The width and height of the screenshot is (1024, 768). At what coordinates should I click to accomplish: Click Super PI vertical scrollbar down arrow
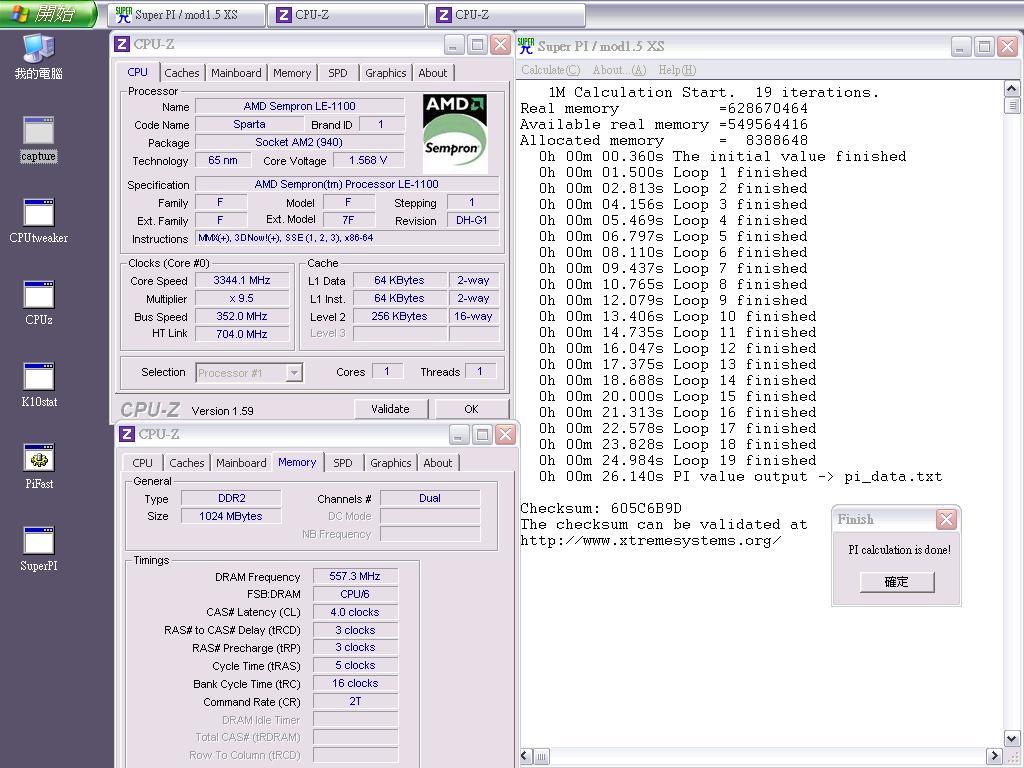pyautogui.click(x=1012, y=739)
